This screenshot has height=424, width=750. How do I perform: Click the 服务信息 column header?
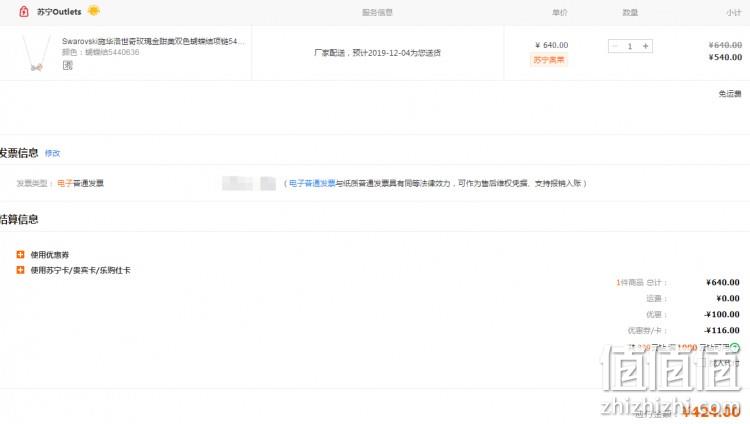(x=377, y=12)
